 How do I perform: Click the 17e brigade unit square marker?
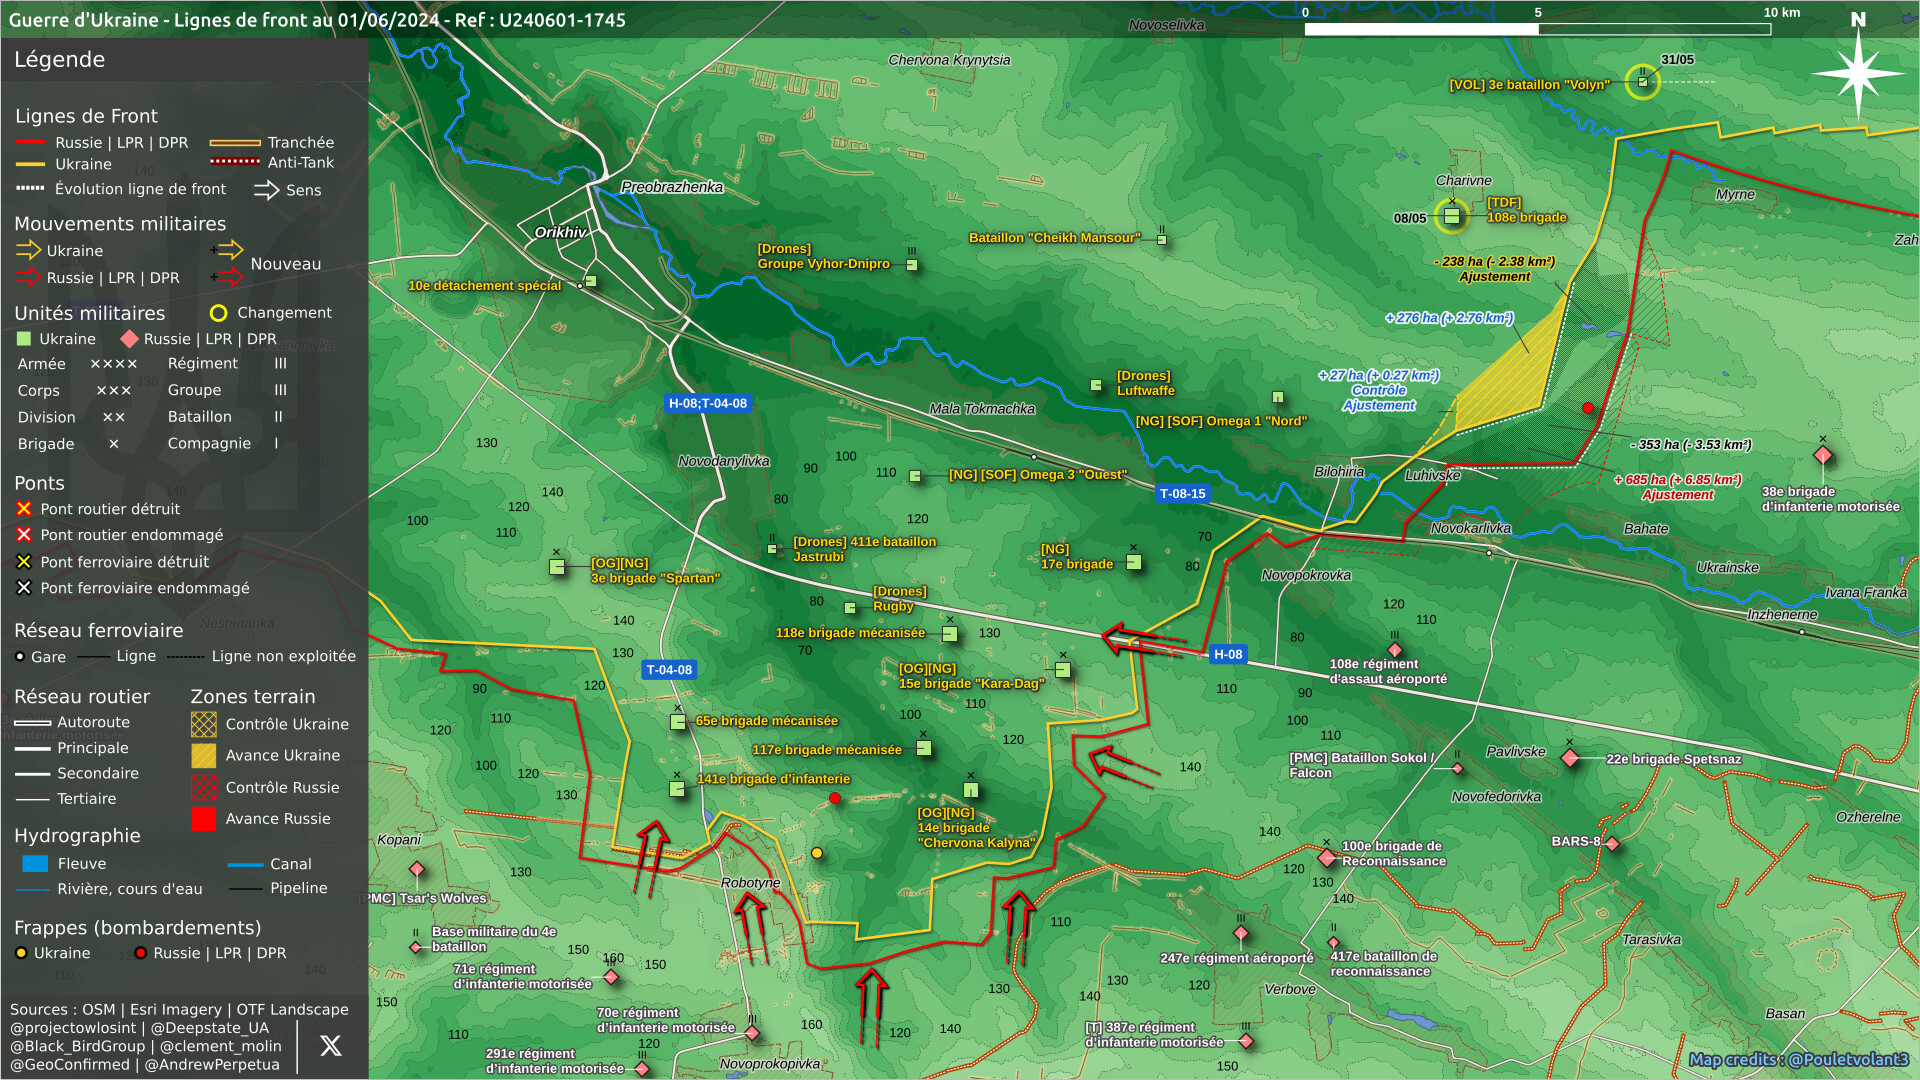tap(1133, 562)
